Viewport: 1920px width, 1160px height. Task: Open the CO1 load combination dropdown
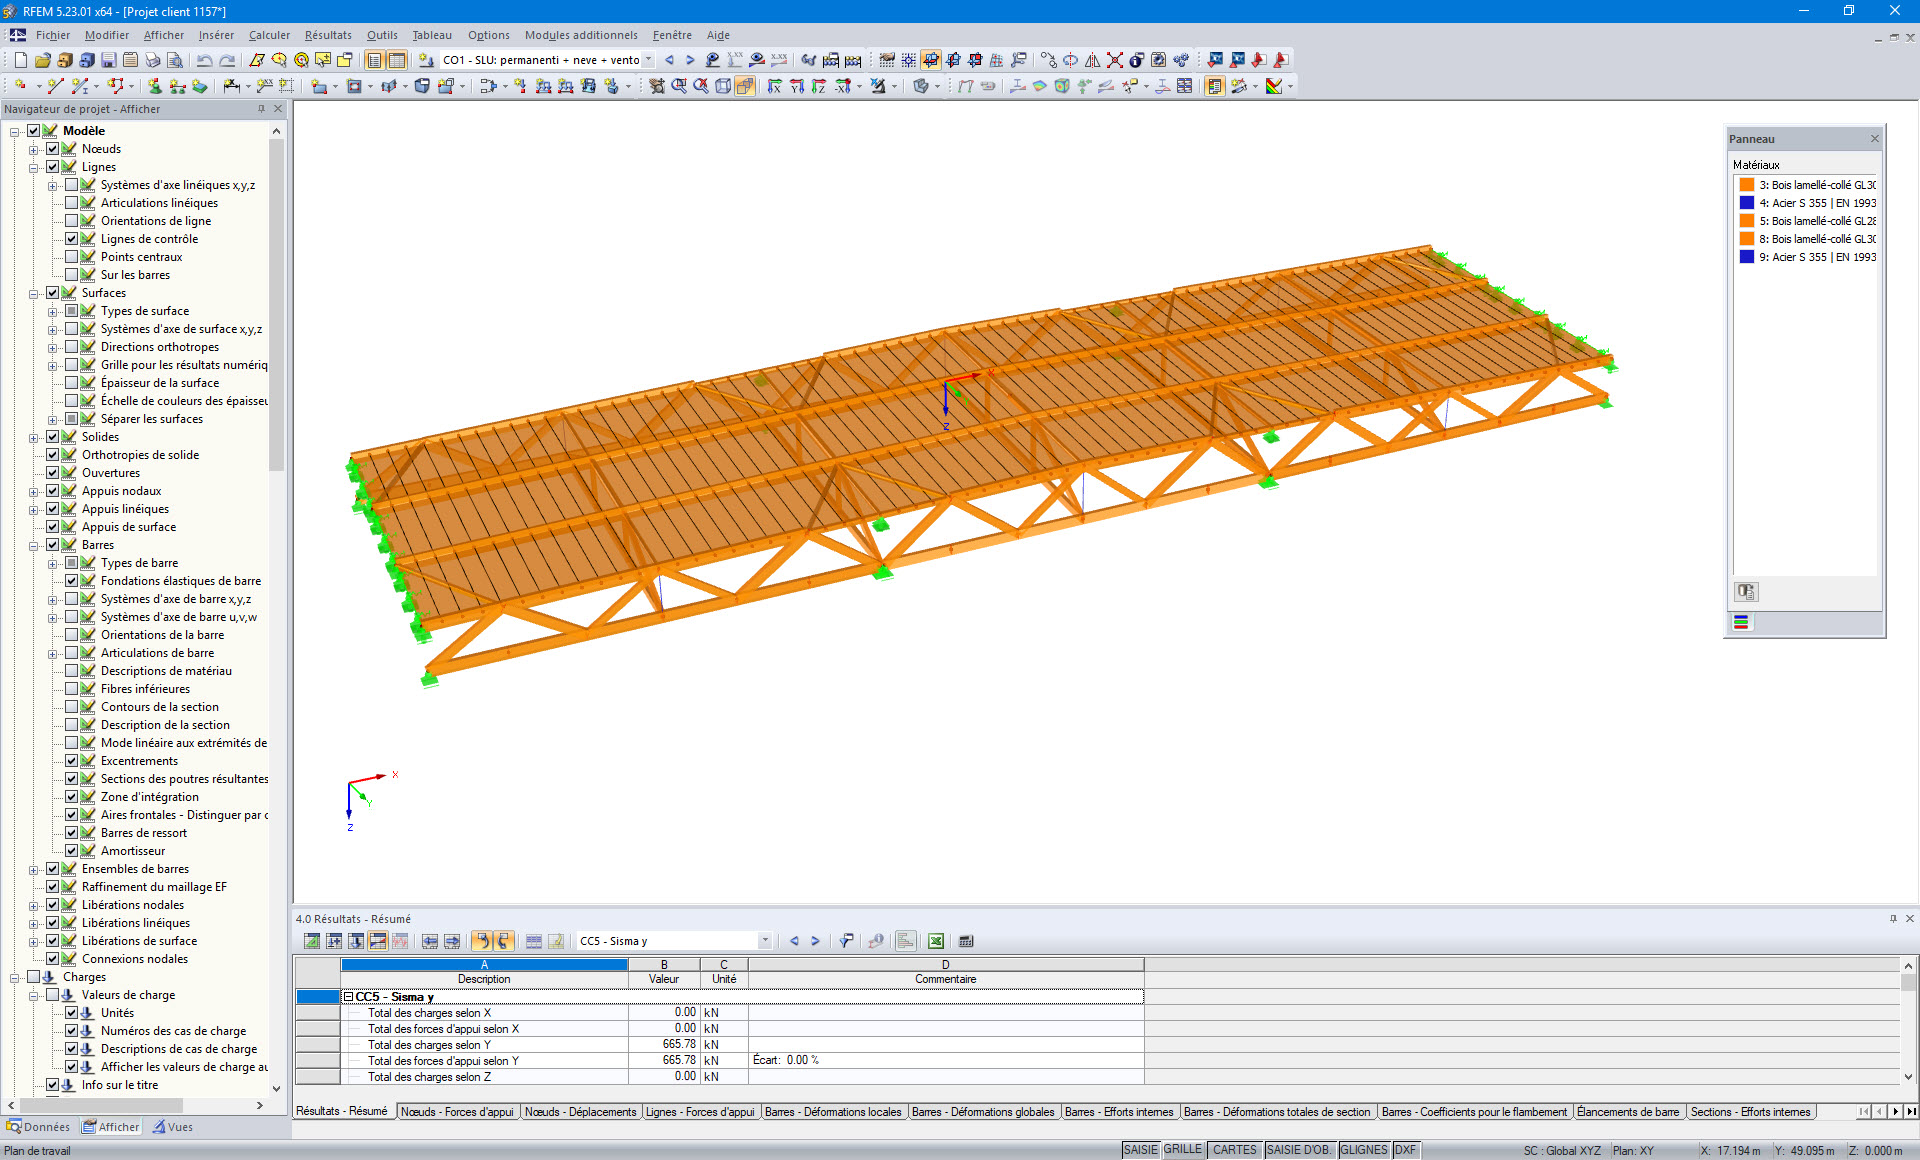coord(648,60)
